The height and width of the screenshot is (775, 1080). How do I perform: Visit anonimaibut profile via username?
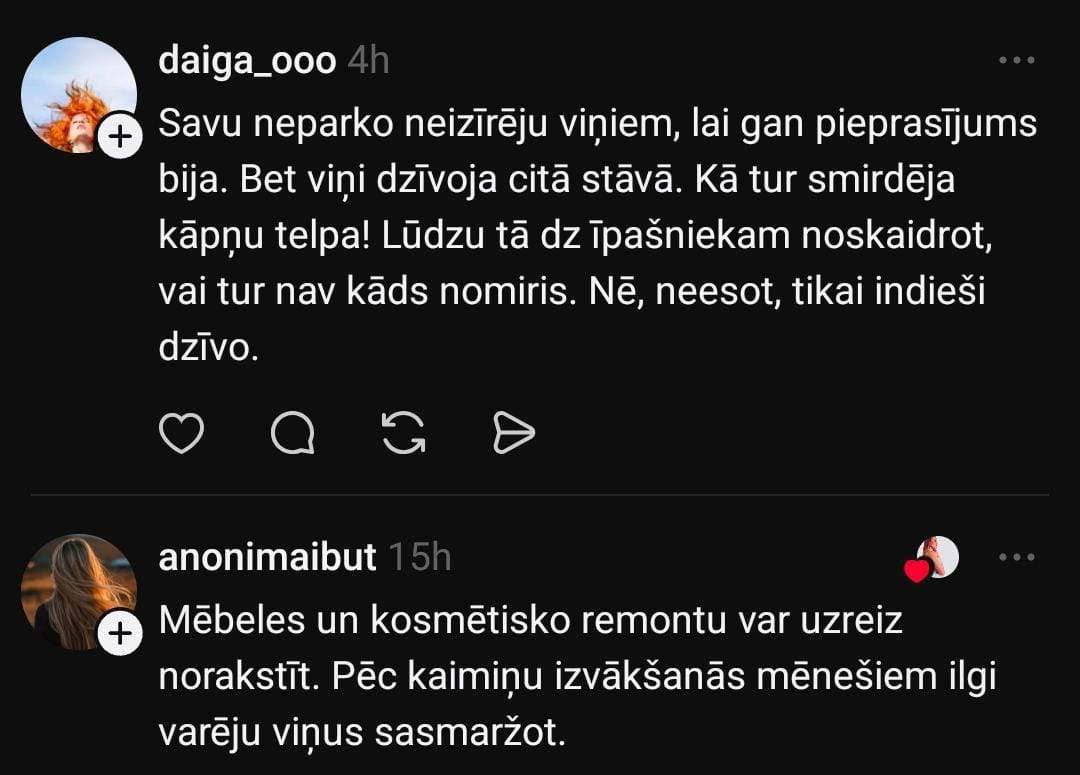click(x=267, y=557)
